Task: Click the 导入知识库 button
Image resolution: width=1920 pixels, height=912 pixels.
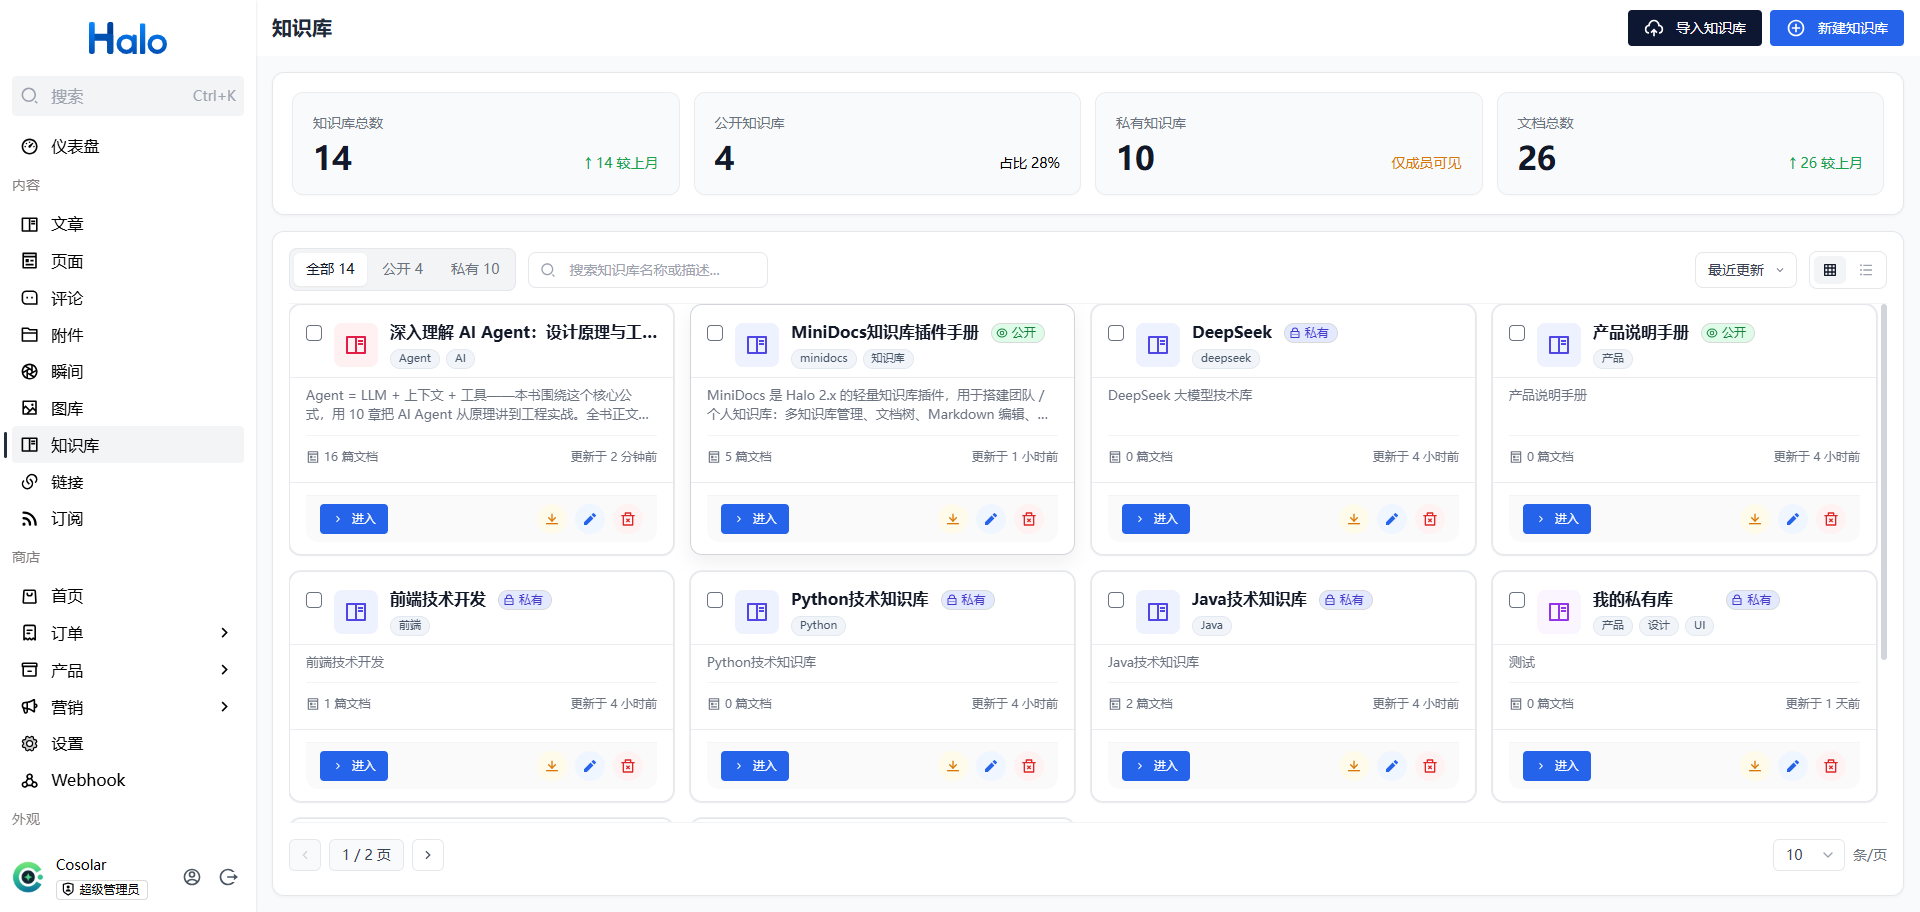Action: tap(1695, 28)
